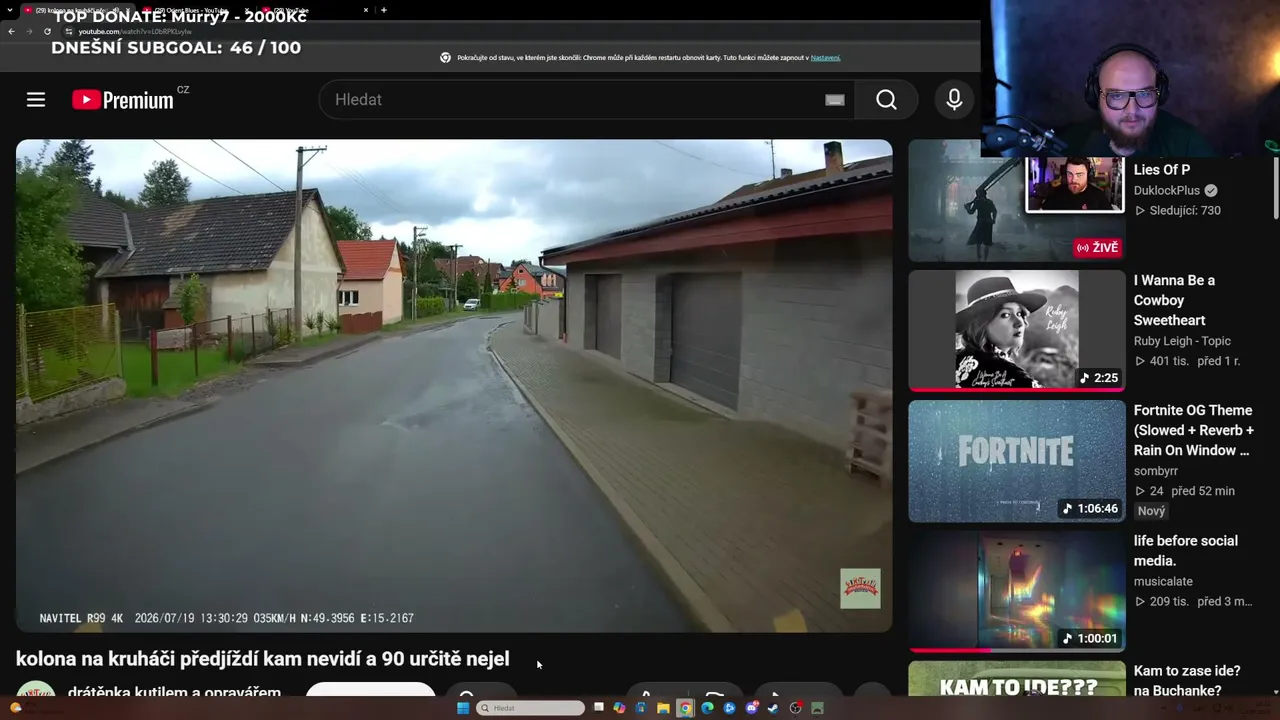The width and height of the screenshot is (1280, 720).
Task: Open OBS Studio from the taskbar
Action: click(795, 708)
